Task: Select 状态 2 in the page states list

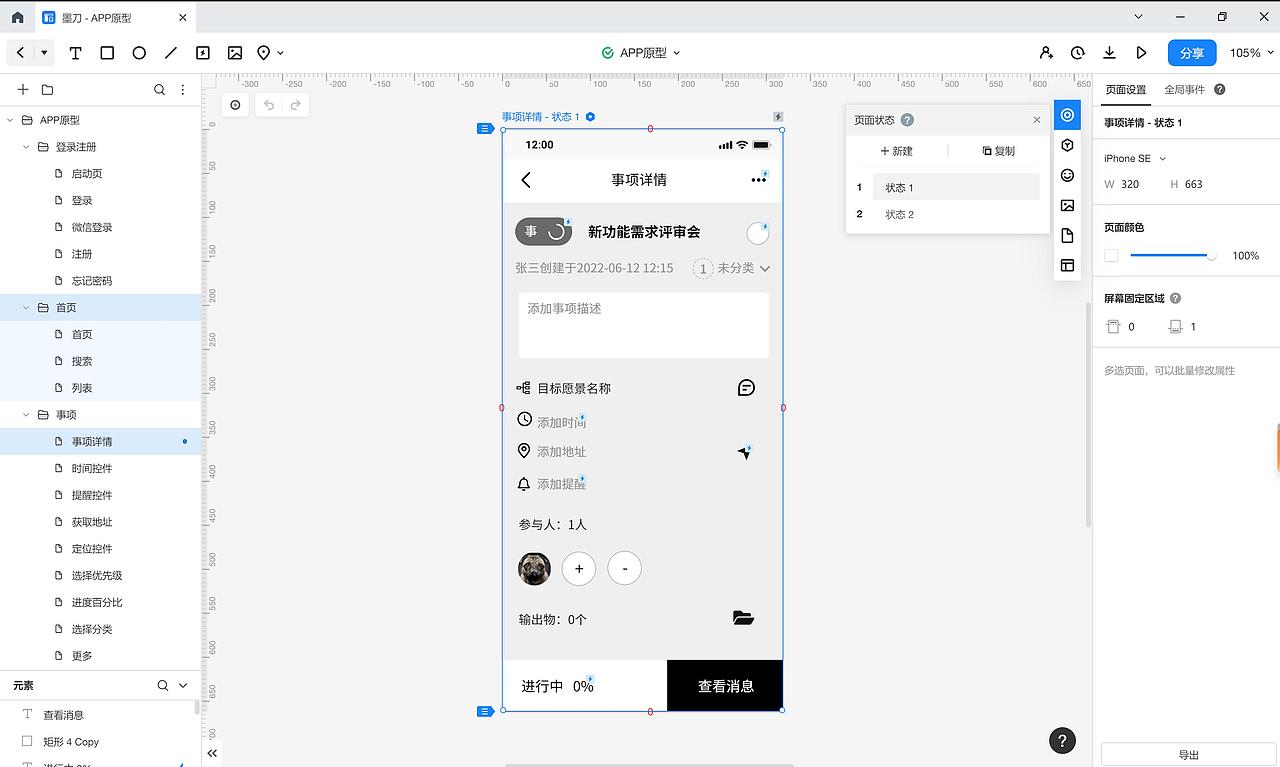Action: [899, 214]
